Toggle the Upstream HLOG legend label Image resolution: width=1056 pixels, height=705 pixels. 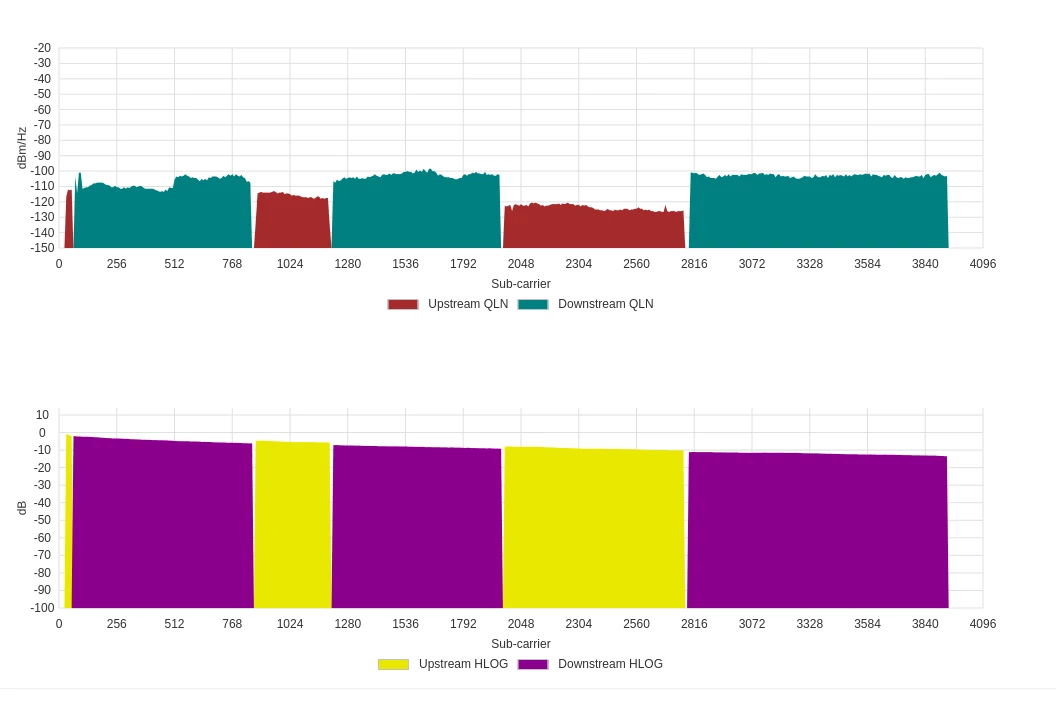(463, 664)
